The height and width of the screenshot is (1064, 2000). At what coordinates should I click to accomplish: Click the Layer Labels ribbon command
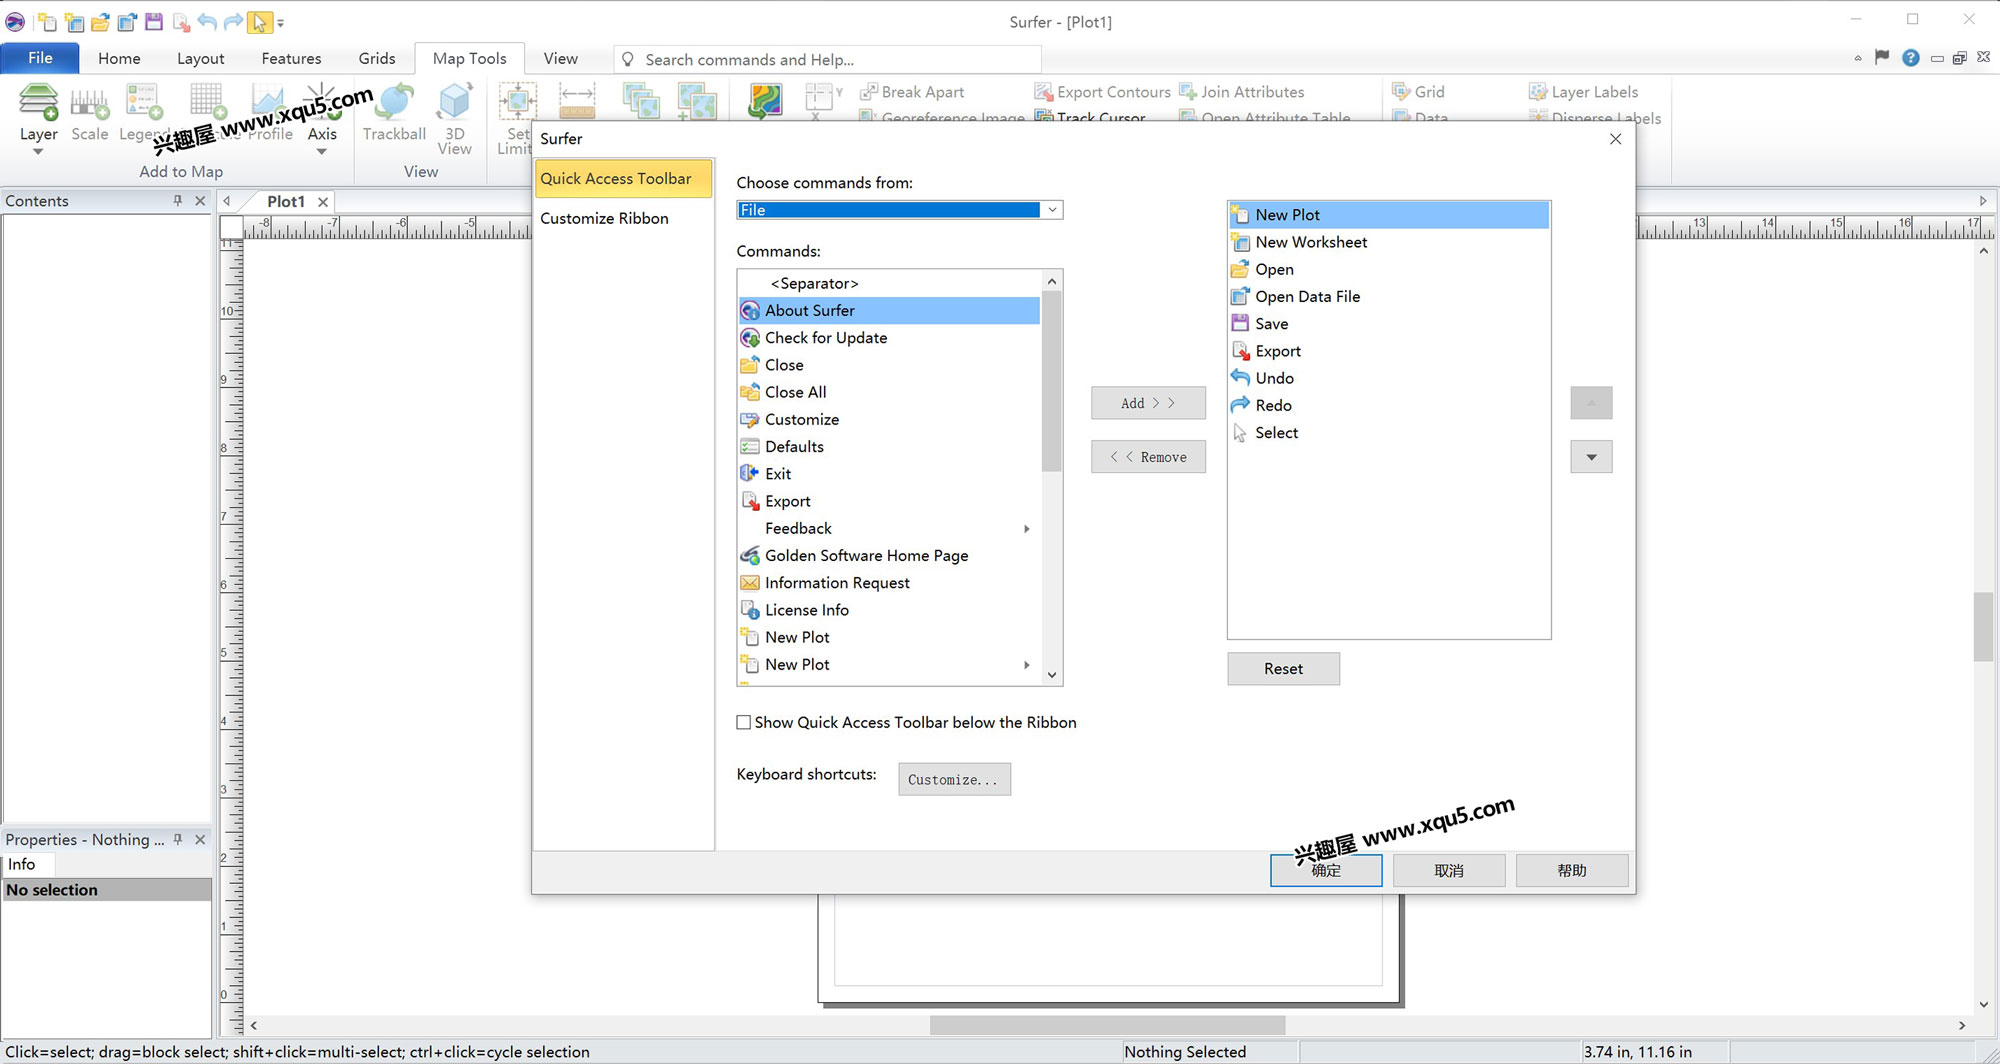(1583, 91)
